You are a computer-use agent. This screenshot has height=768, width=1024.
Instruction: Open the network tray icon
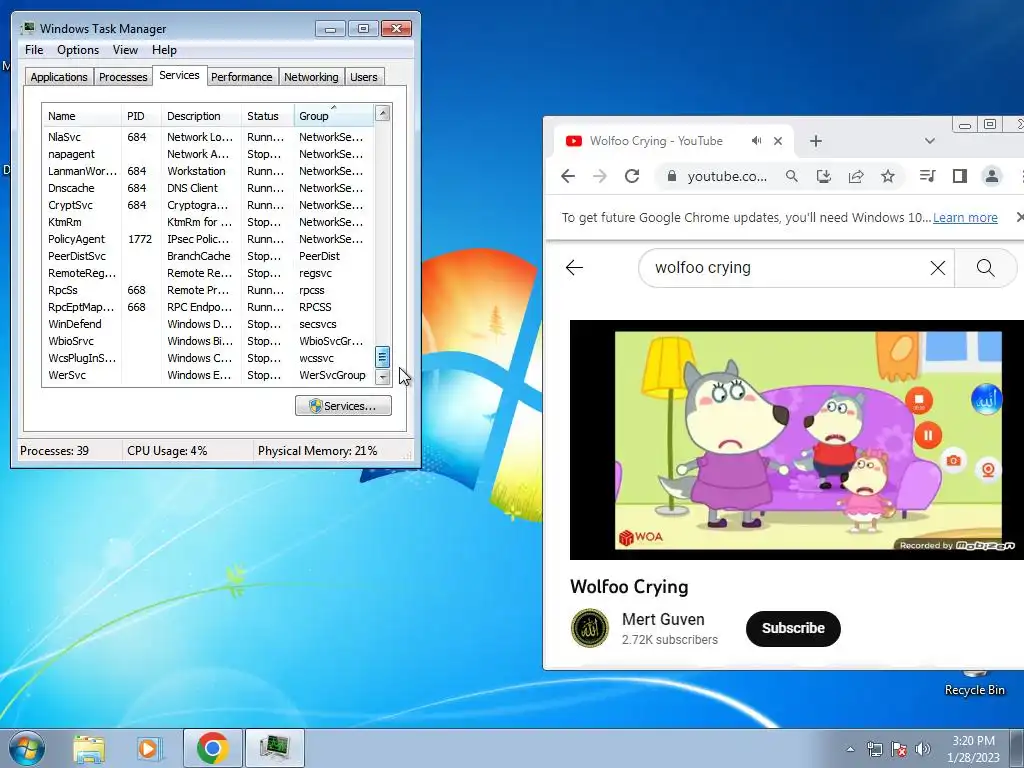pyautogui.click(x=874, y=749)
